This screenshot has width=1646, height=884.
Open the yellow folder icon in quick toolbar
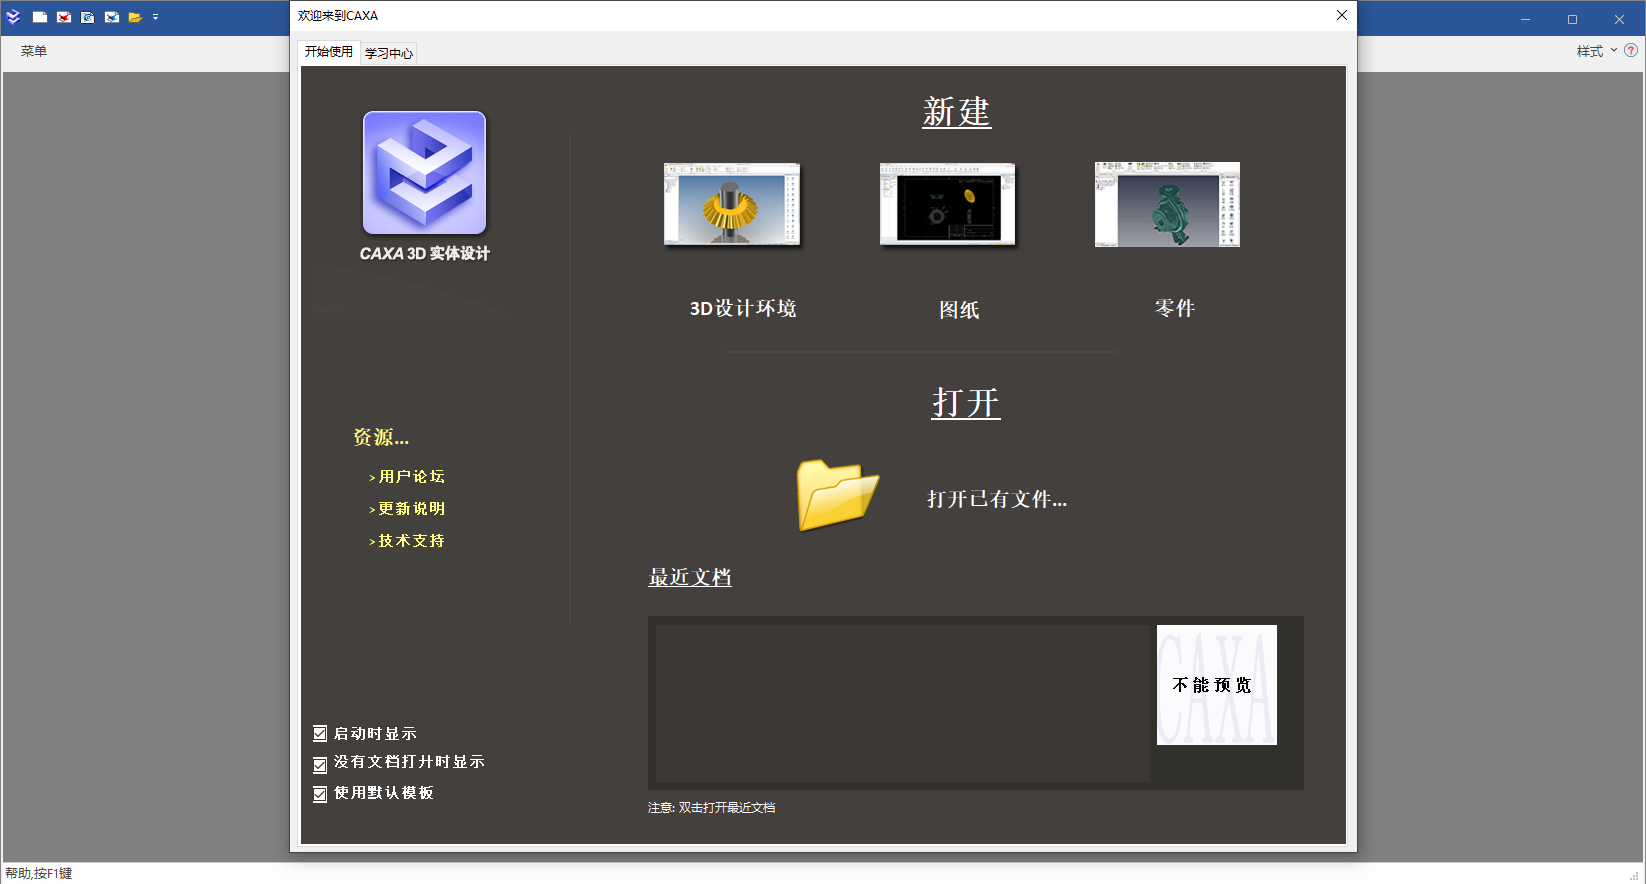(x=135, y=17)
